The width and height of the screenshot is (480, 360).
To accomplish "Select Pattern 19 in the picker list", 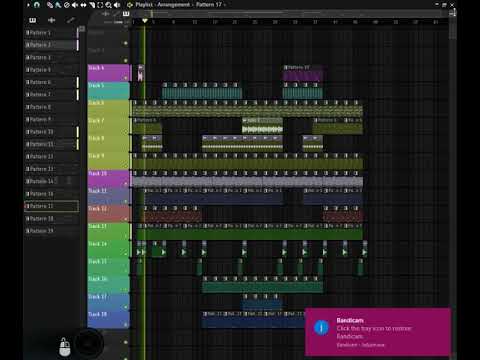I will pos(51,231).
